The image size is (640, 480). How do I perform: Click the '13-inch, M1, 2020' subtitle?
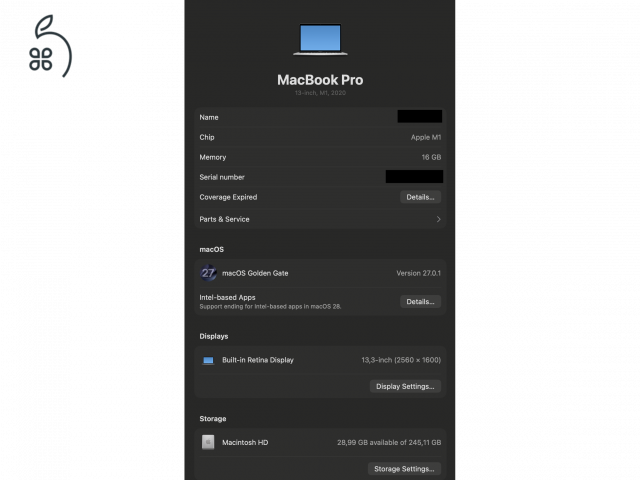pos(320,93)
